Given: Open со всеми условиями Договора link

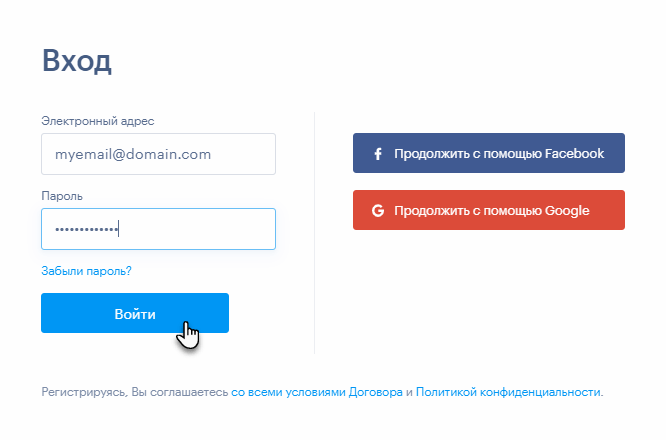Looking at the screenshot, I should pyautogui.click(x=316, y=392).
